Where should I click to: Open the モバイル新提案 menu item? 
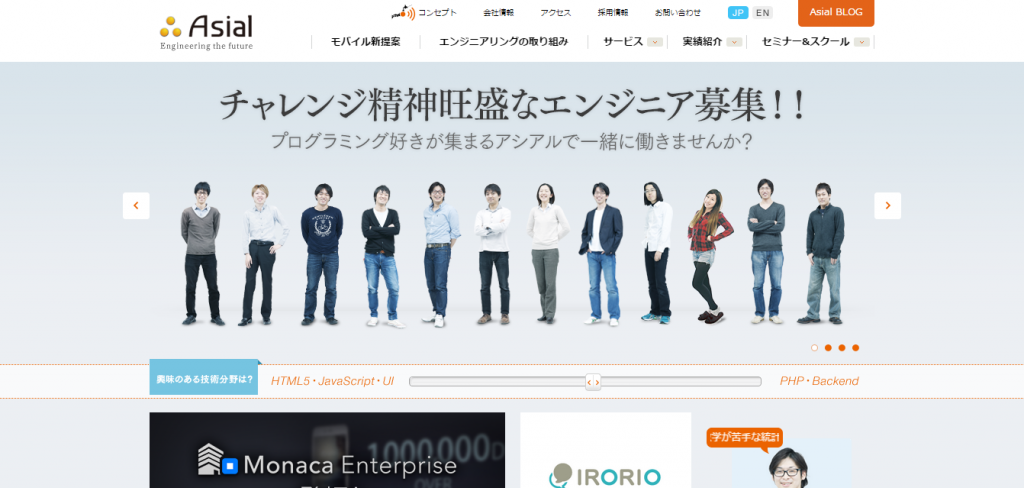366,42
